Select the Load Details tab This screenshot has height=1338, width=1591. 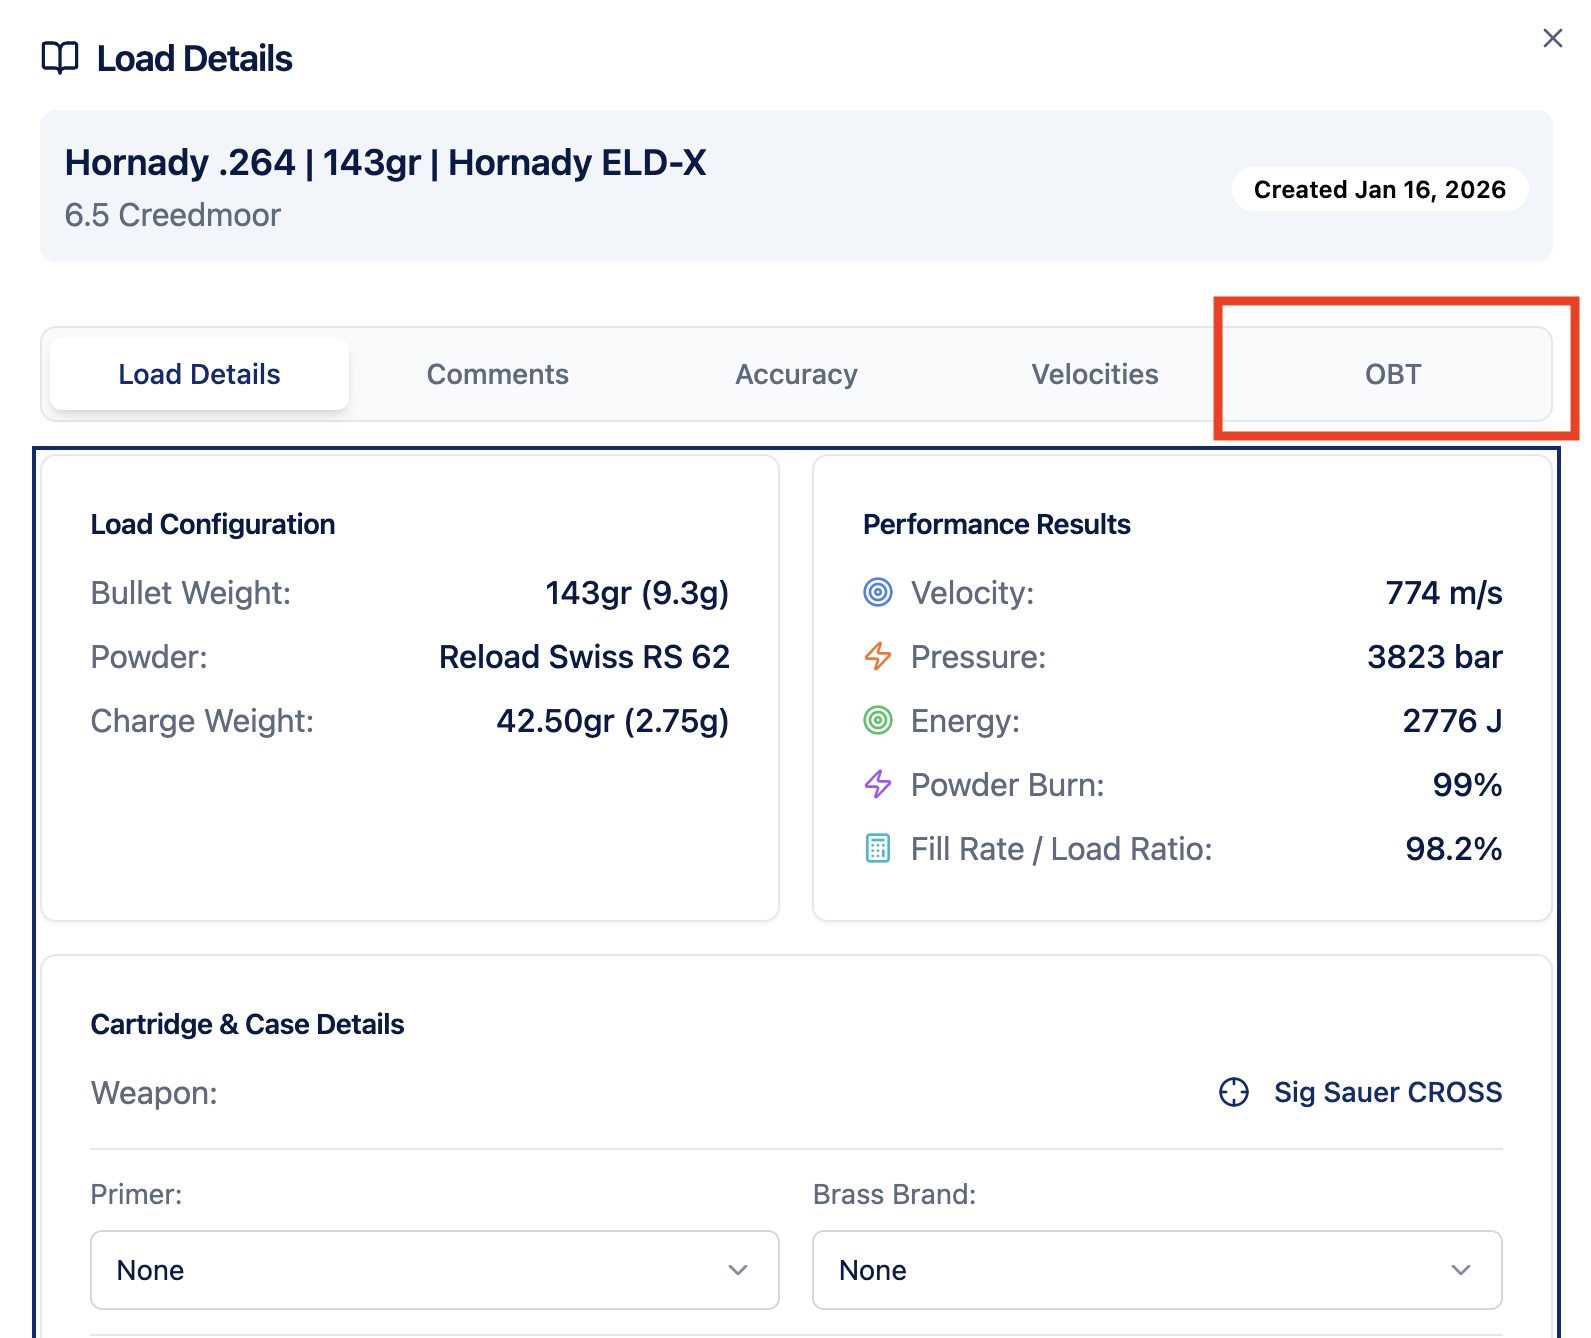199,374
